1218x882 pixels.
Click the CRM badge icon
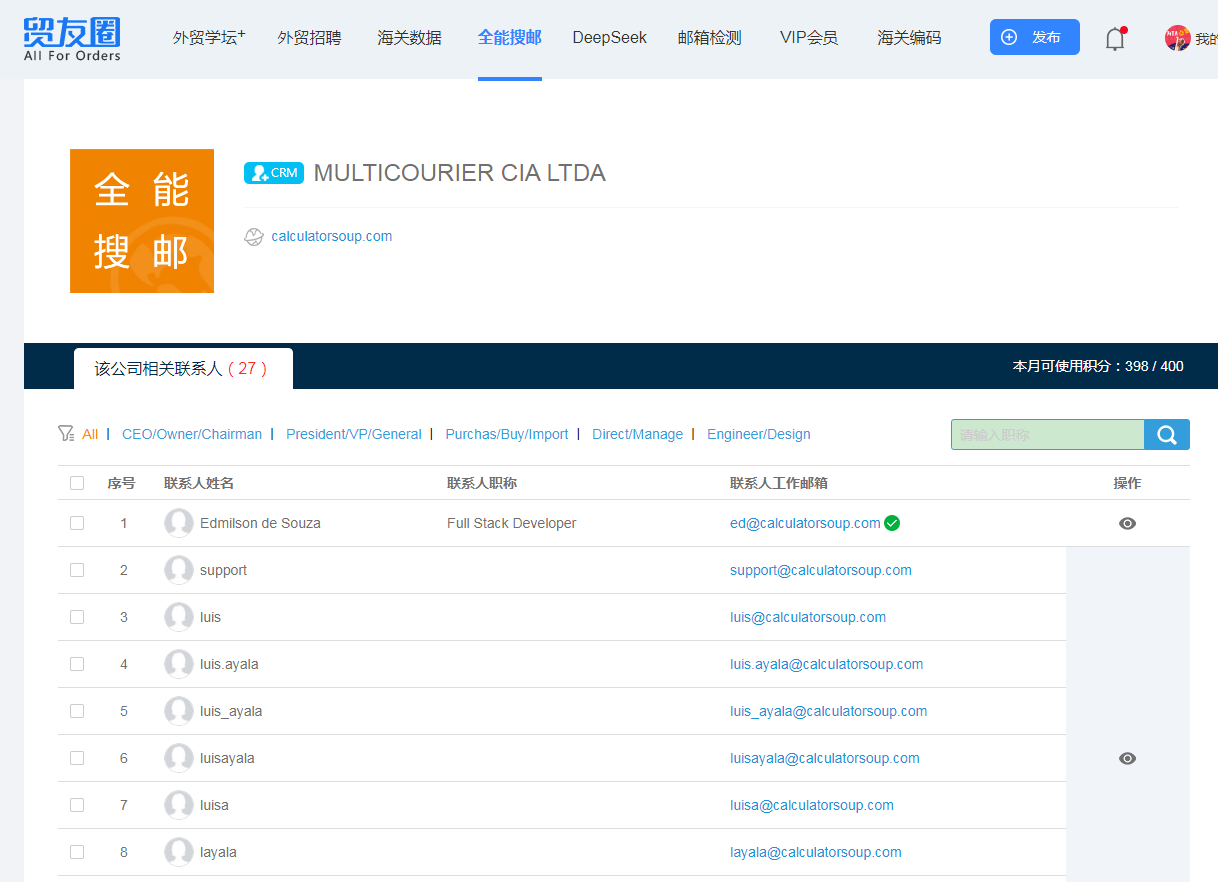tap(273, 173)
